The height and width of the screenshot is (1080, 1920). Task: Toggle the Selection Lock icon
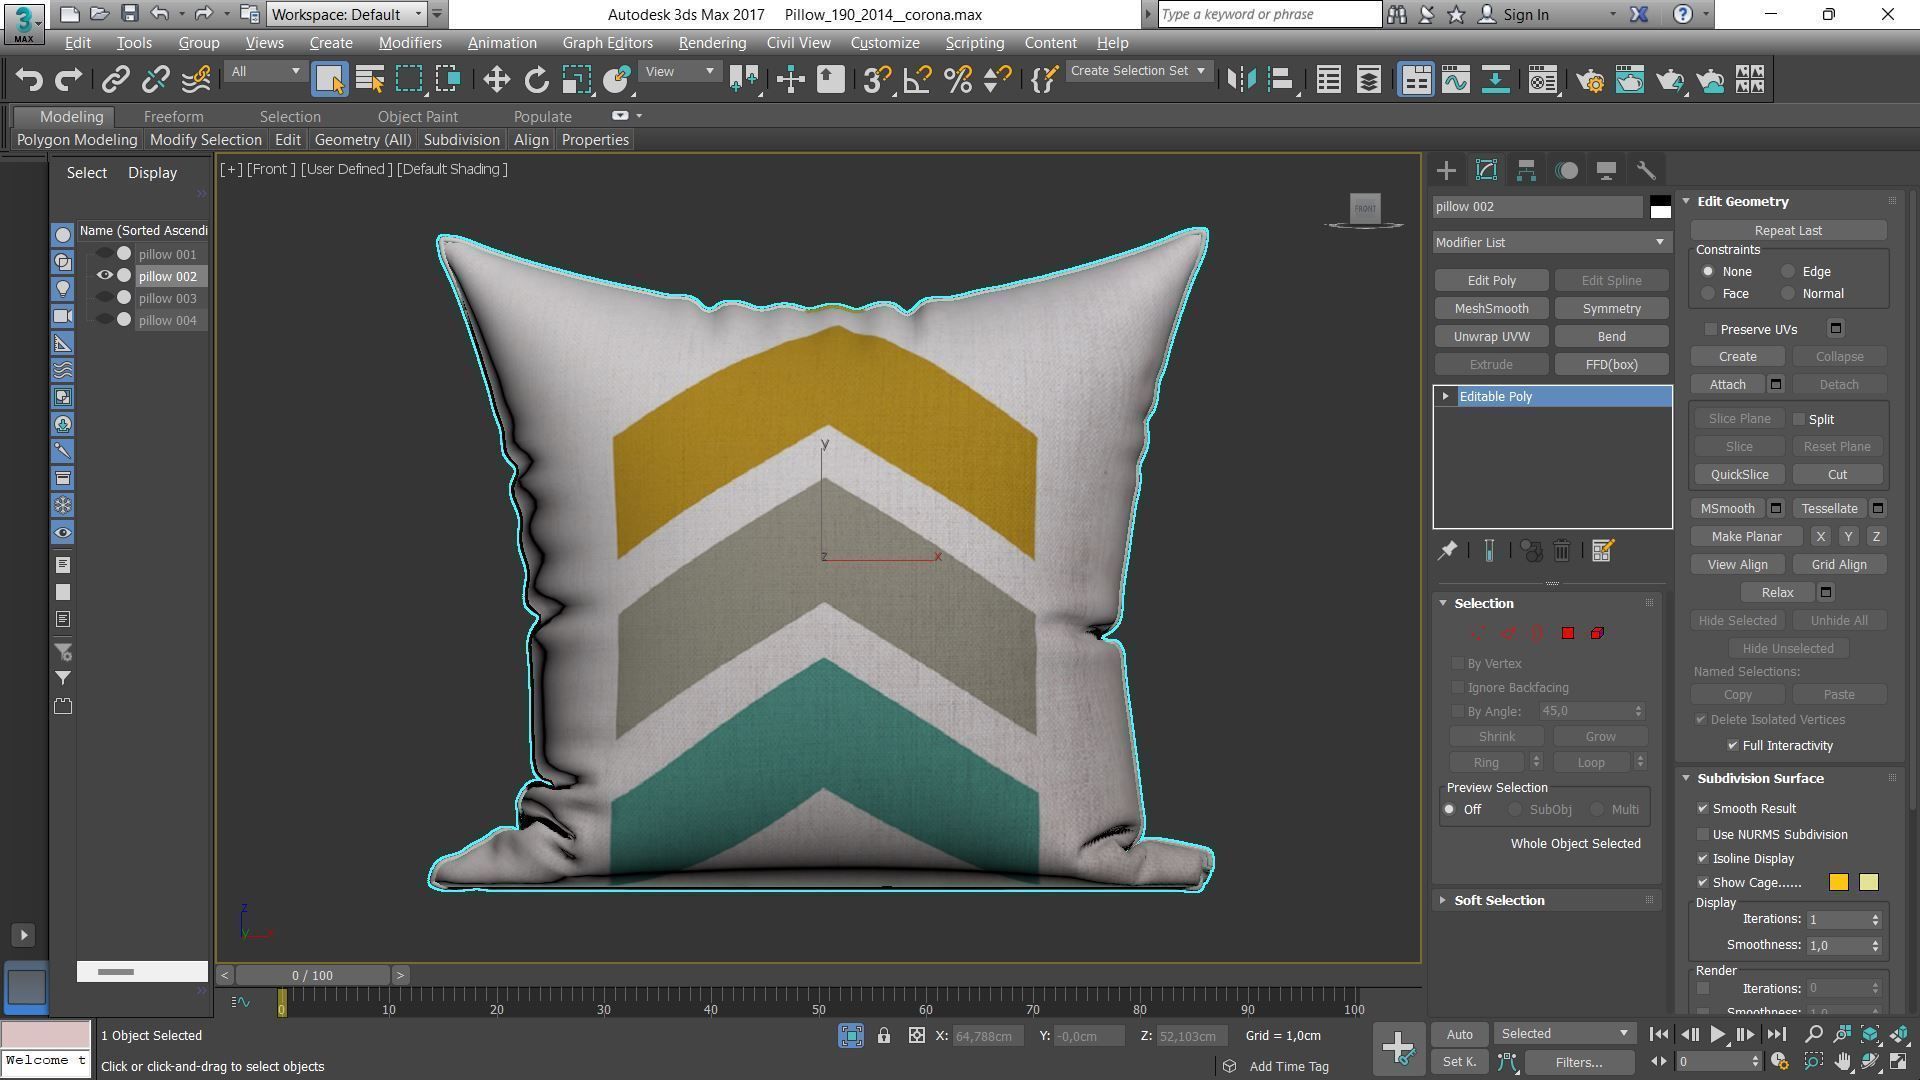point(884,1036)
